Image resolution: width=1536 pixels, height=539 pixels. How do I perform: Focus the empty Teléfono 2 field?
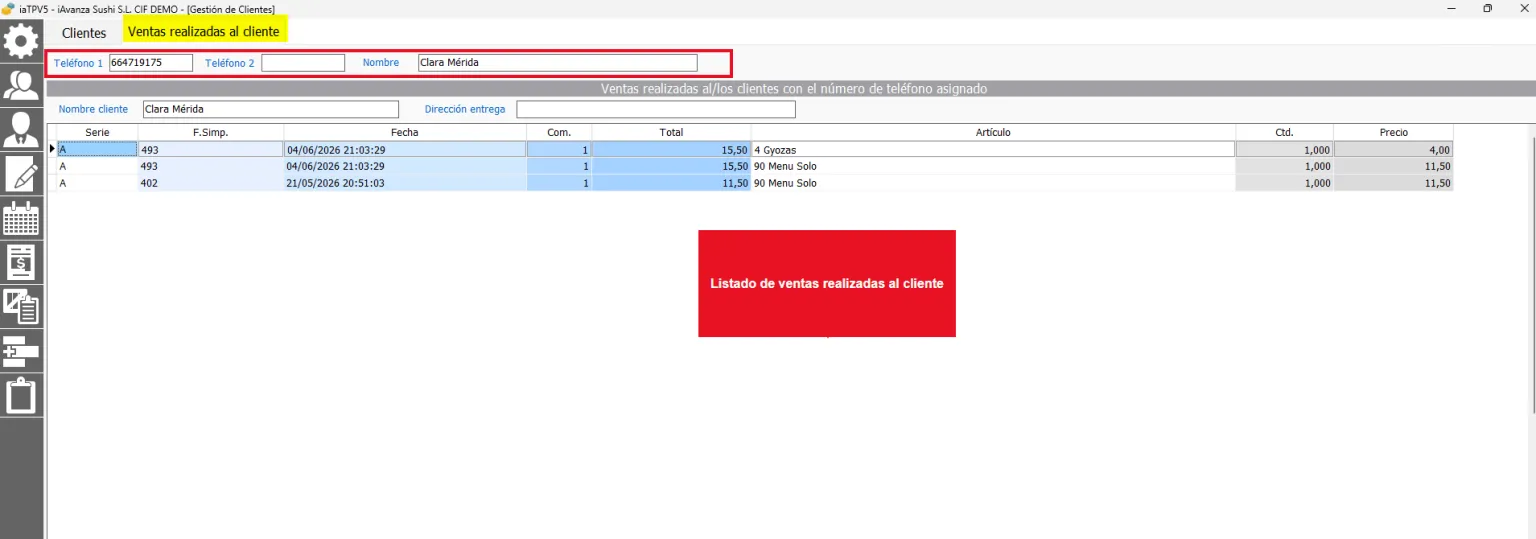tap(303, 63)
